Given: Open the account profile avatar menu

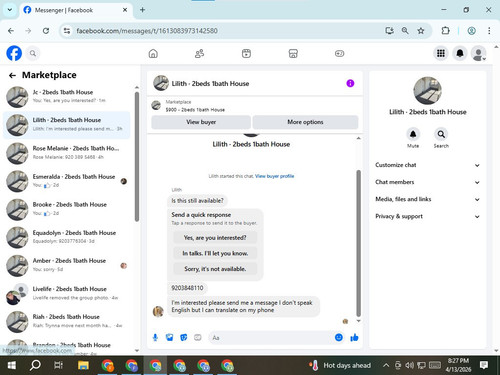Looking at the screenshot, I should pos(479,53).
